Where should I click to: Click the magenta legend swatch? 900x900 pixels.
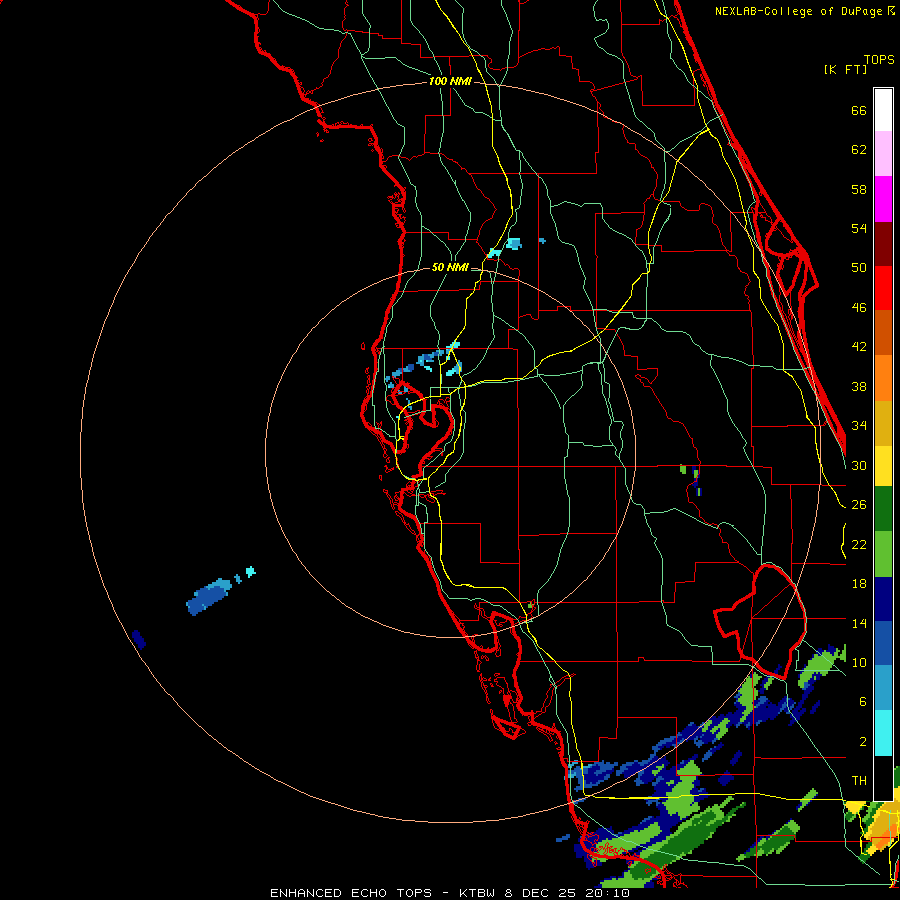[883, 199]
